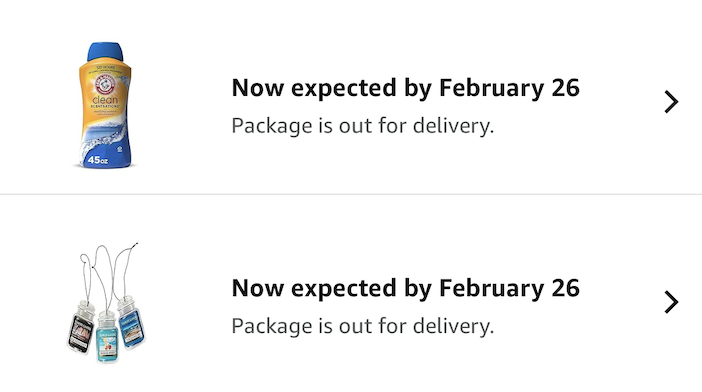
Task: Select the black jar air freshener
Action: coord(81,329)
